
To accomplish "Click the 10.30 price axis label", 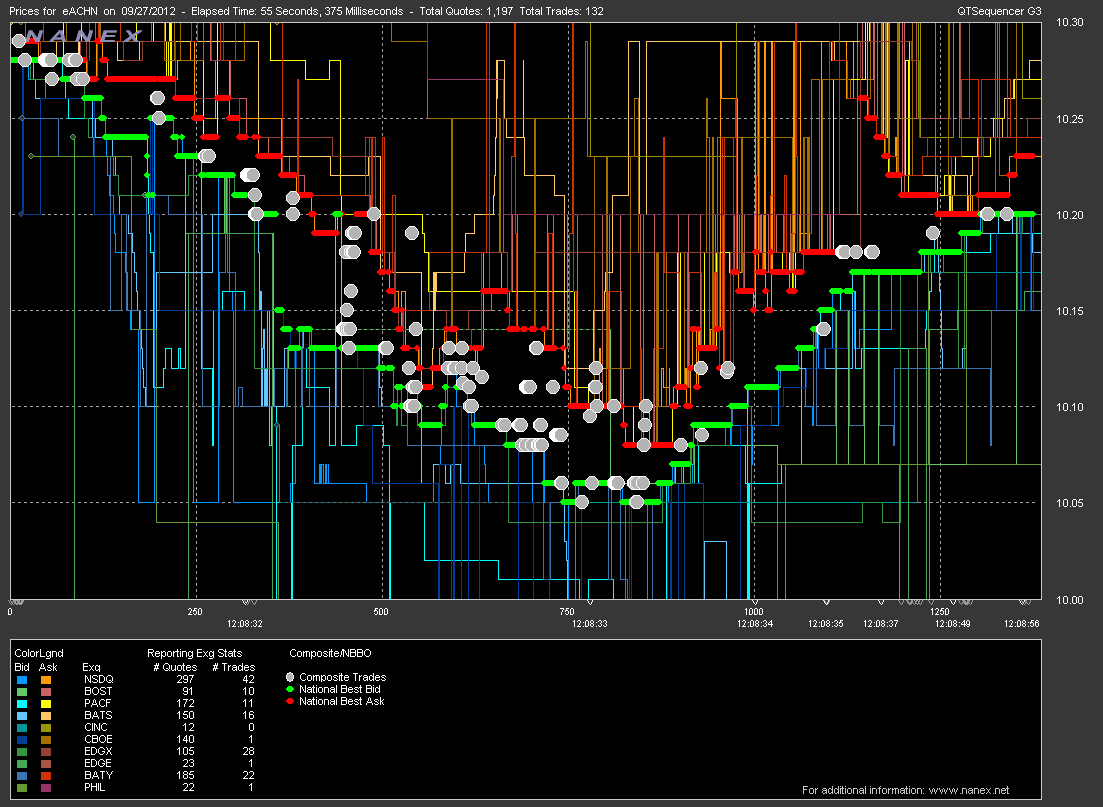I will [1069, 22].
